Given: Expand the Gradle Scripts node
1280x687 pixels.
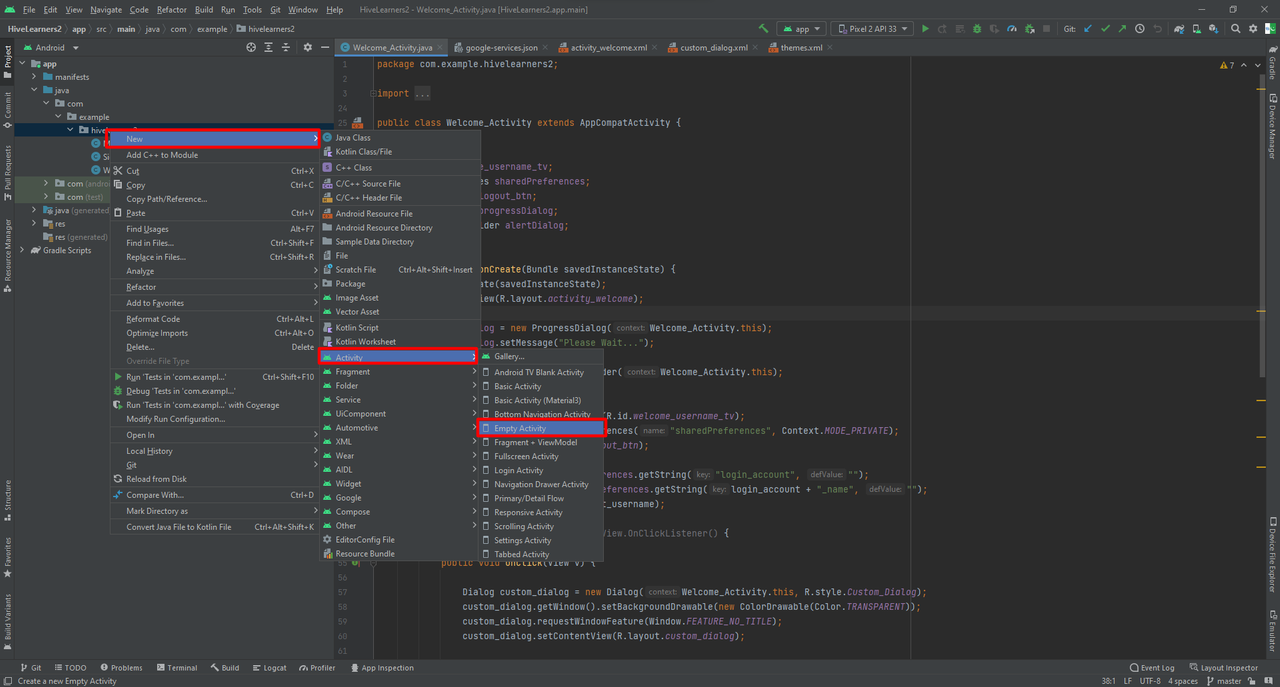Looking at the screenshot, I should [x=22, y=250].
